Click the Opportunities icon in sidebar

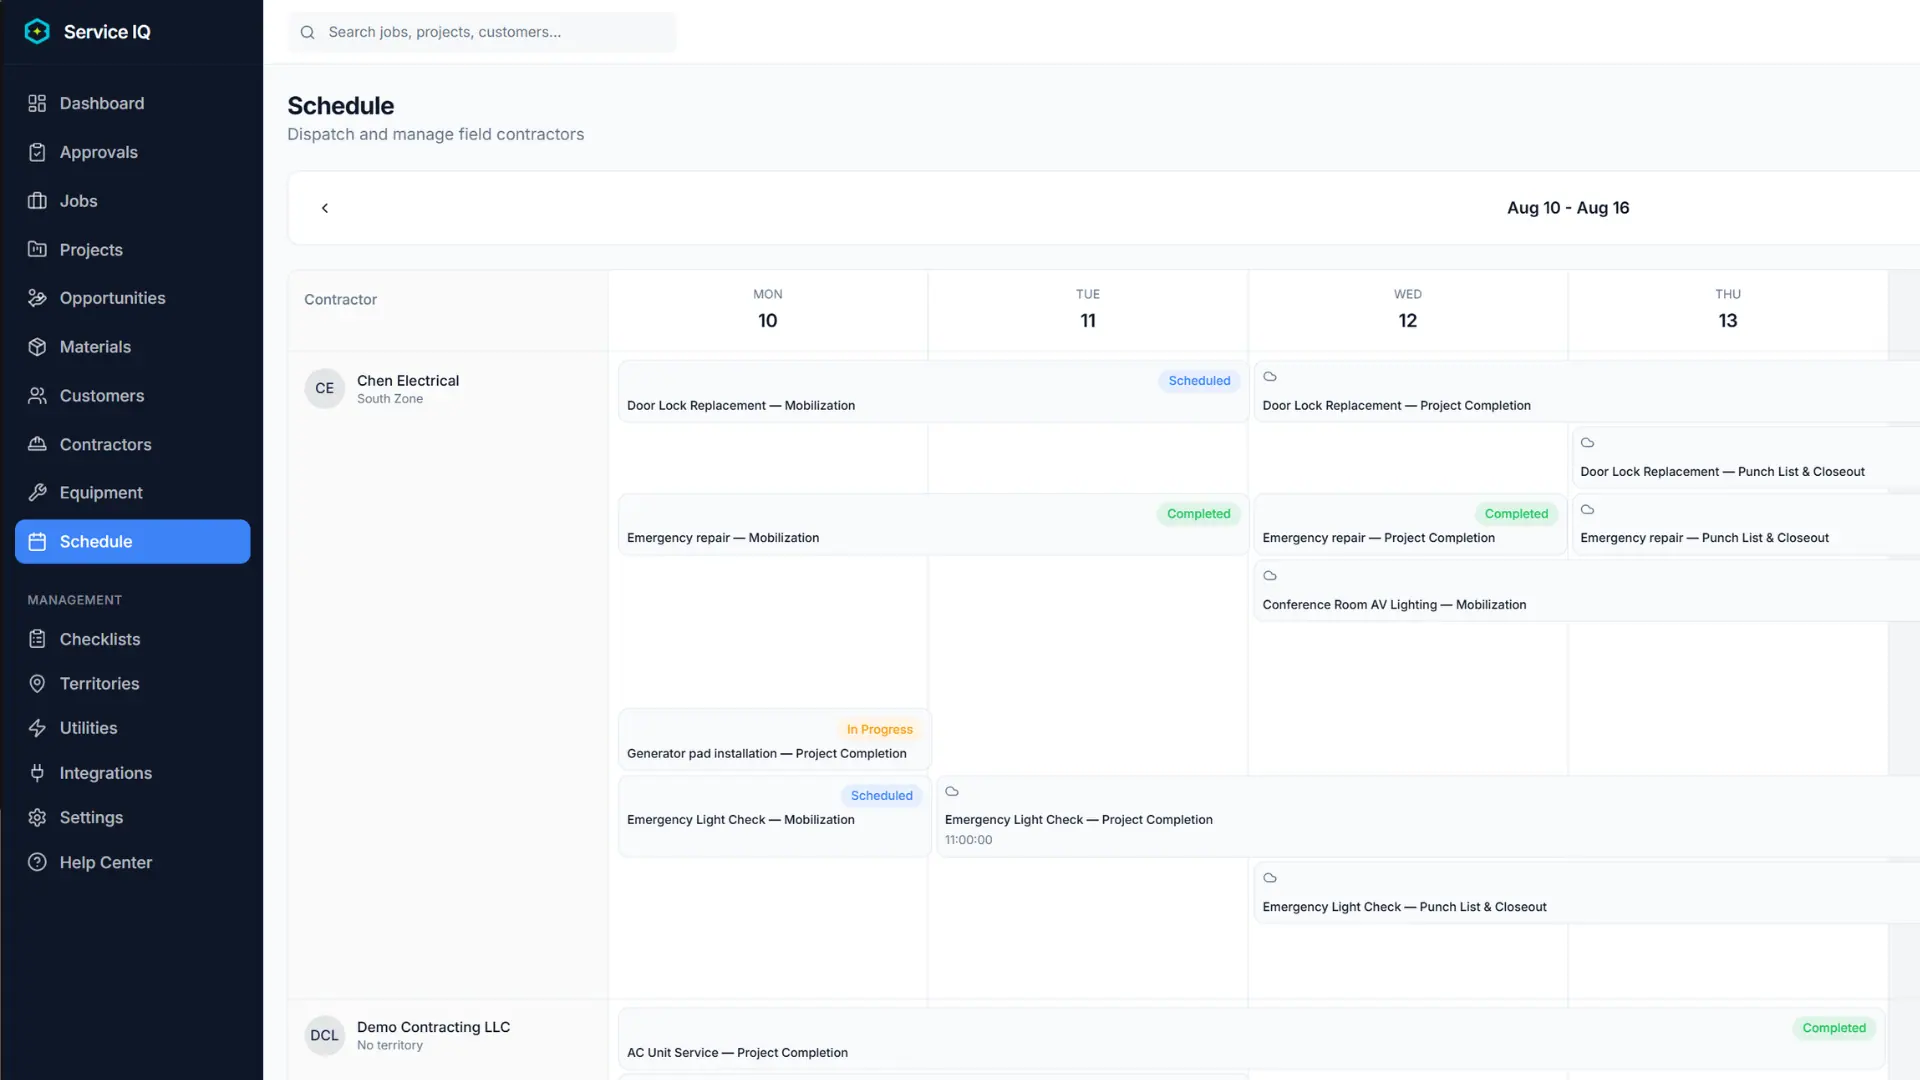pos(37,298)
